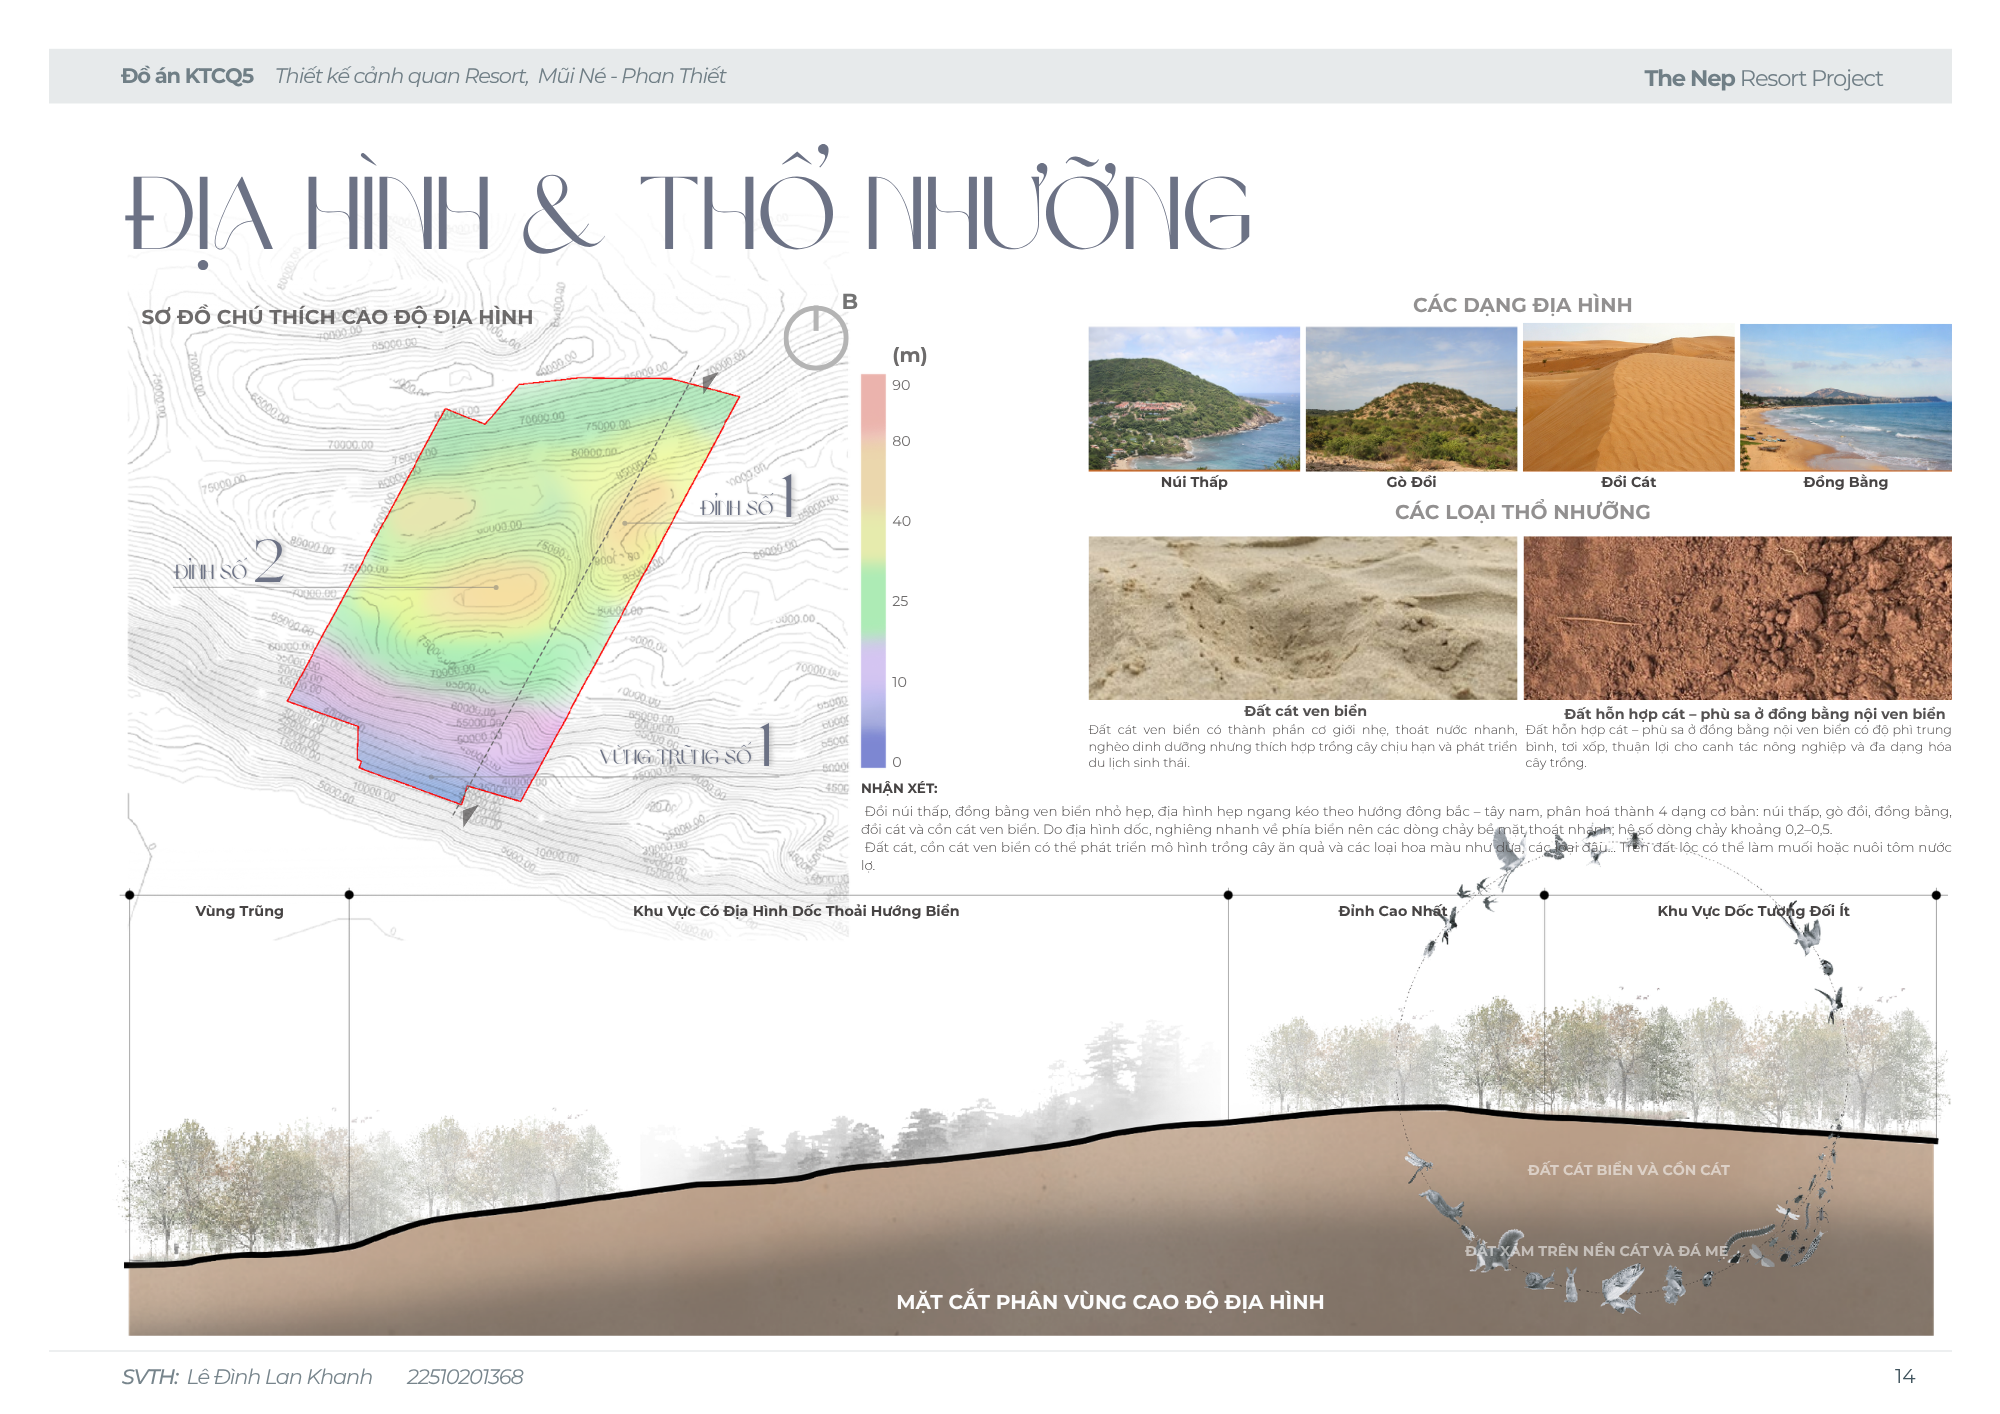
Task: Click the Đỉnh số 1 map label
Action: [x=747, y=499]
